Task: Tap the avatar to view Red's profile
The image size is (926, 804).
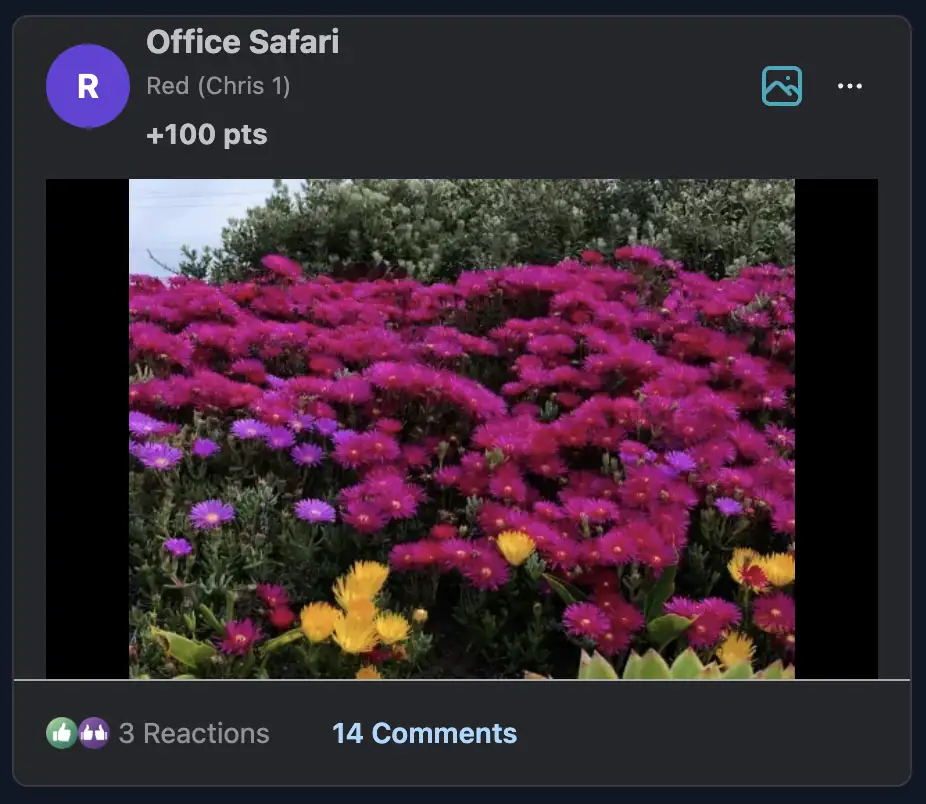Action: click(x=88, y=86)
